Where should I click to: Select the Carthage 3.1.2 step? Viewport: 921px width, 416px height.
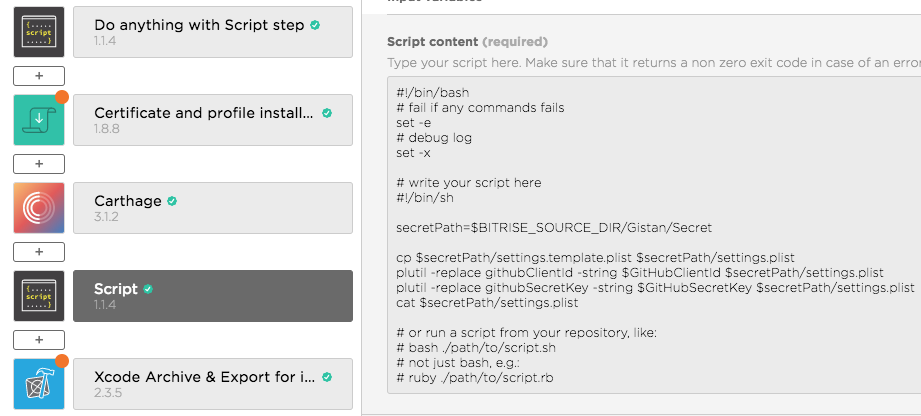212,208
